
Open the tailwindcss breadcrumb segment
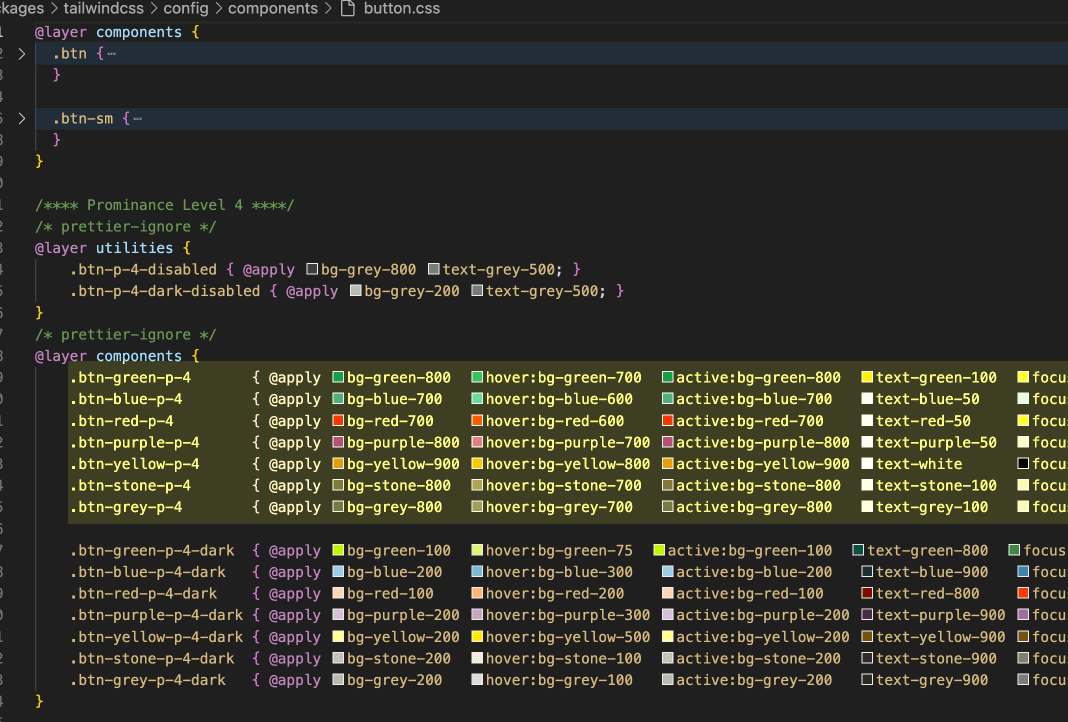pyautogui.click(x=103, y=9)
